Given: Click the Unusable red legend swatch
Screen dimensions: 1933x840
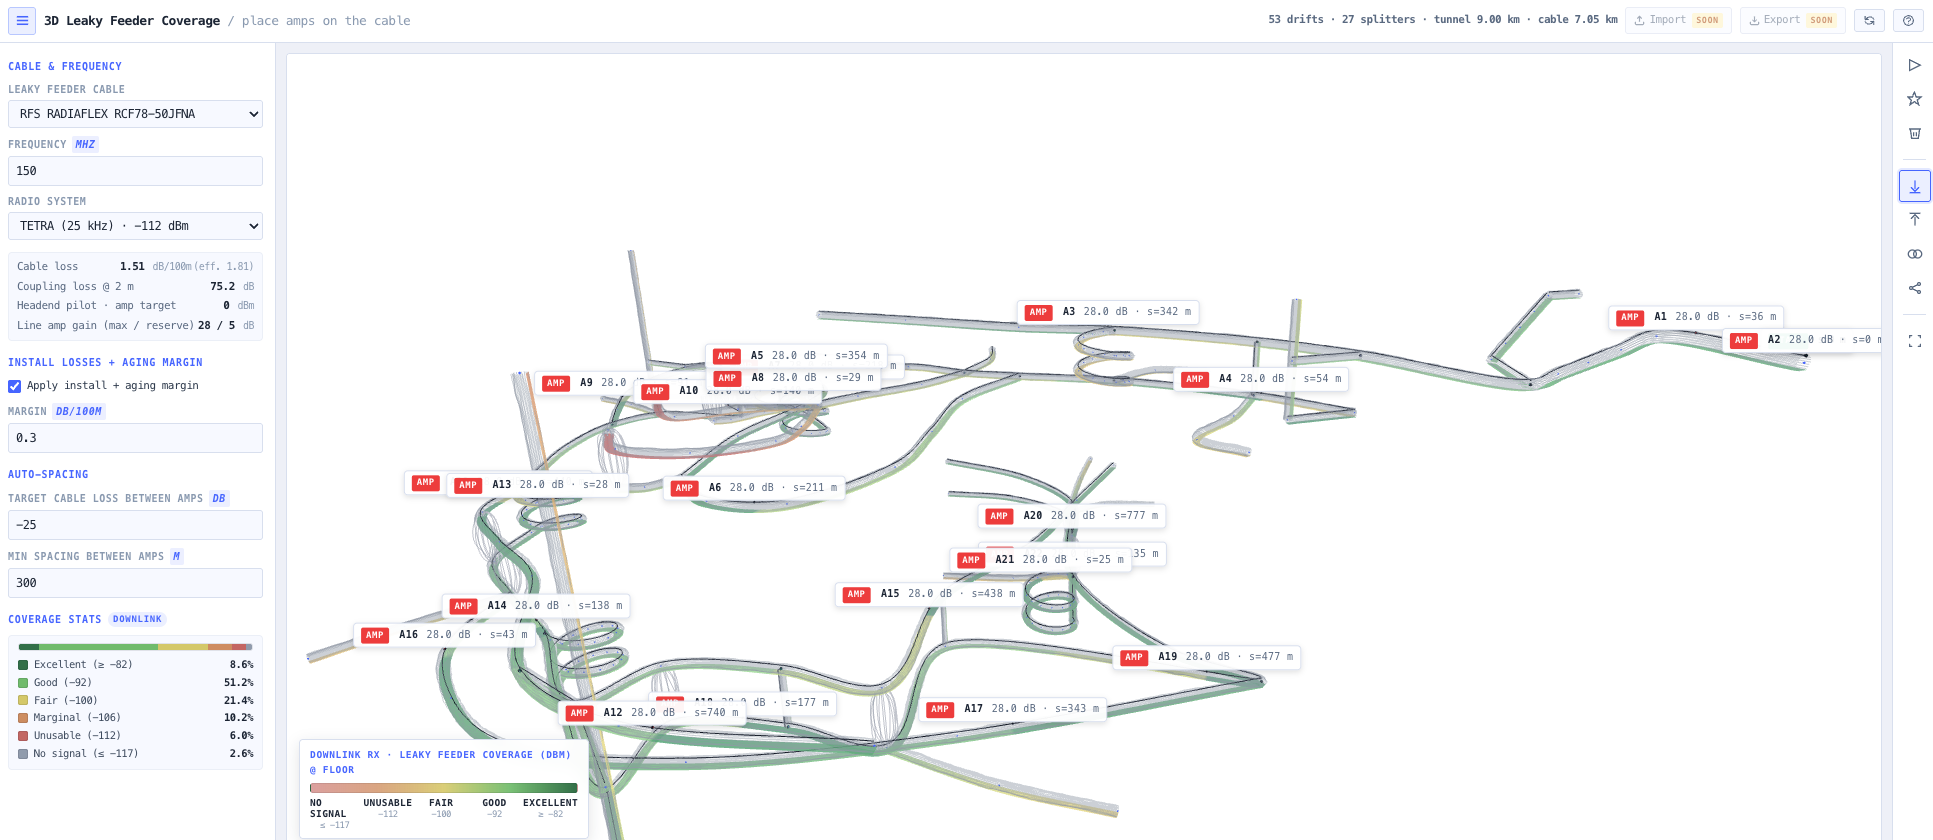Looking at the screenshot, I should [23, 736].
